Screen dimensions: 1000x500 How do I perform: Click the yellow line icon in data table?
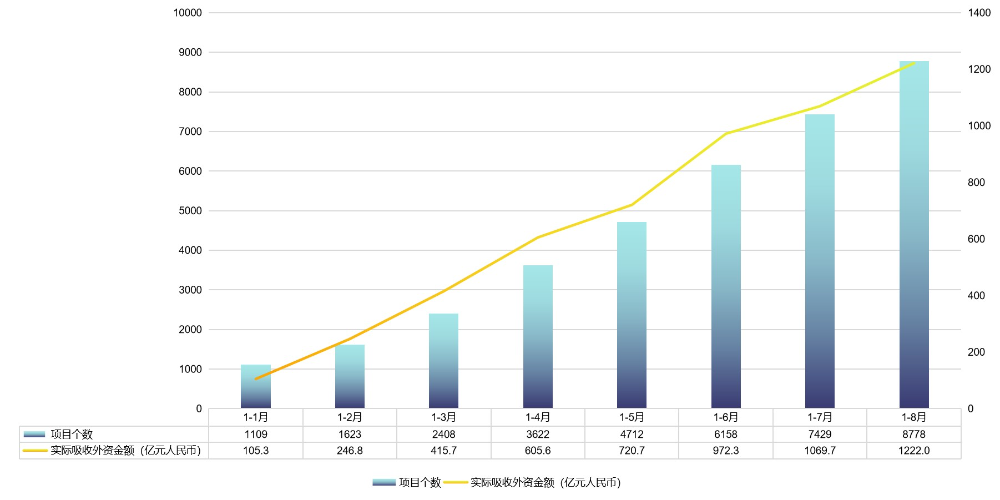pos(35,451)
